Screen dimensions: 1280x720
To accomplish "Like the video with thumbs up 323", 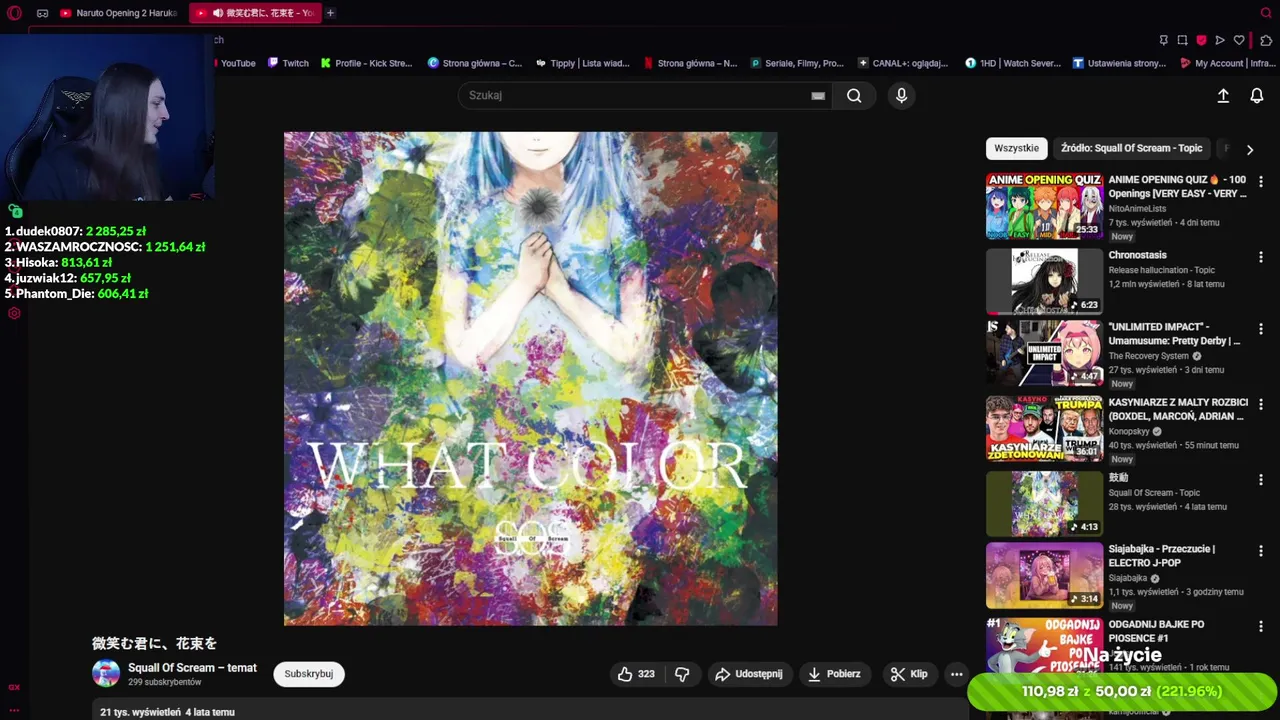I will point(637,674).
